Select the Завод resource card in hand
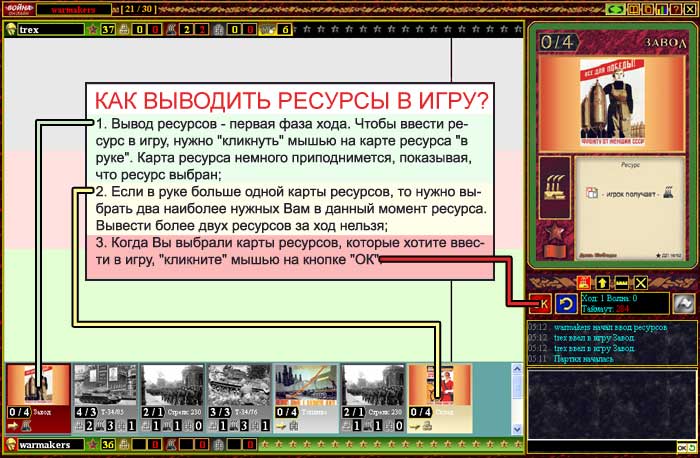700x458 pixels. point(37,397)
